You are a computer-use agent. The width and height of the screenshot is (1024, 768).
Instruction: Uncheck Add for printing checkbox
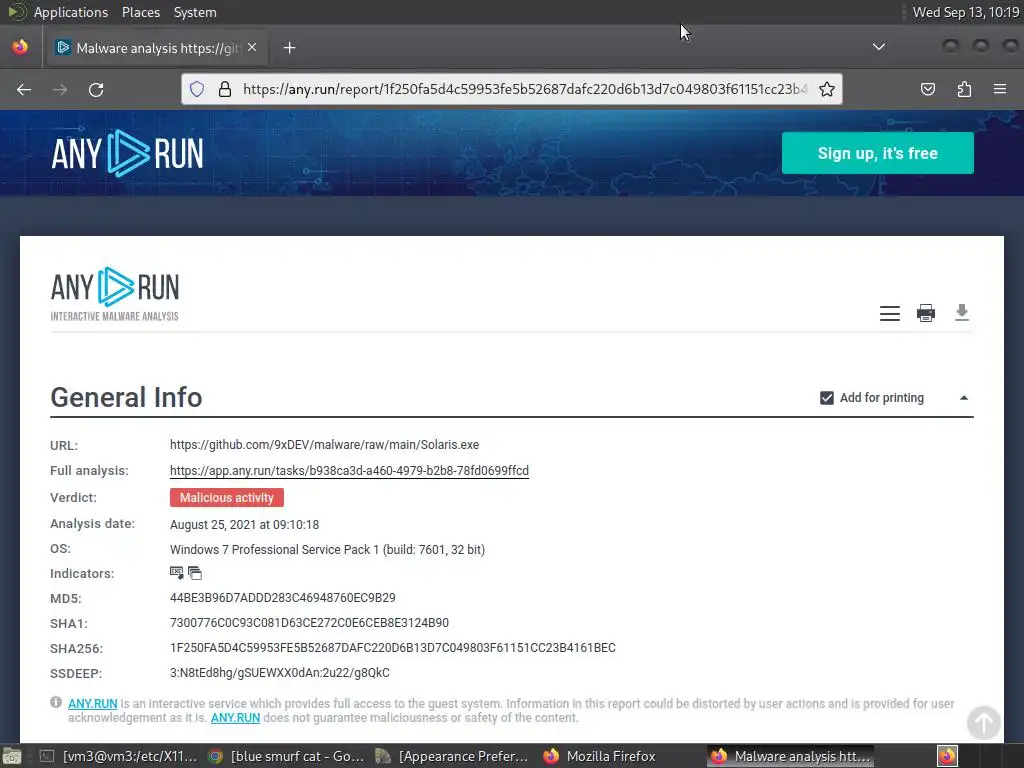pos(827,398)
